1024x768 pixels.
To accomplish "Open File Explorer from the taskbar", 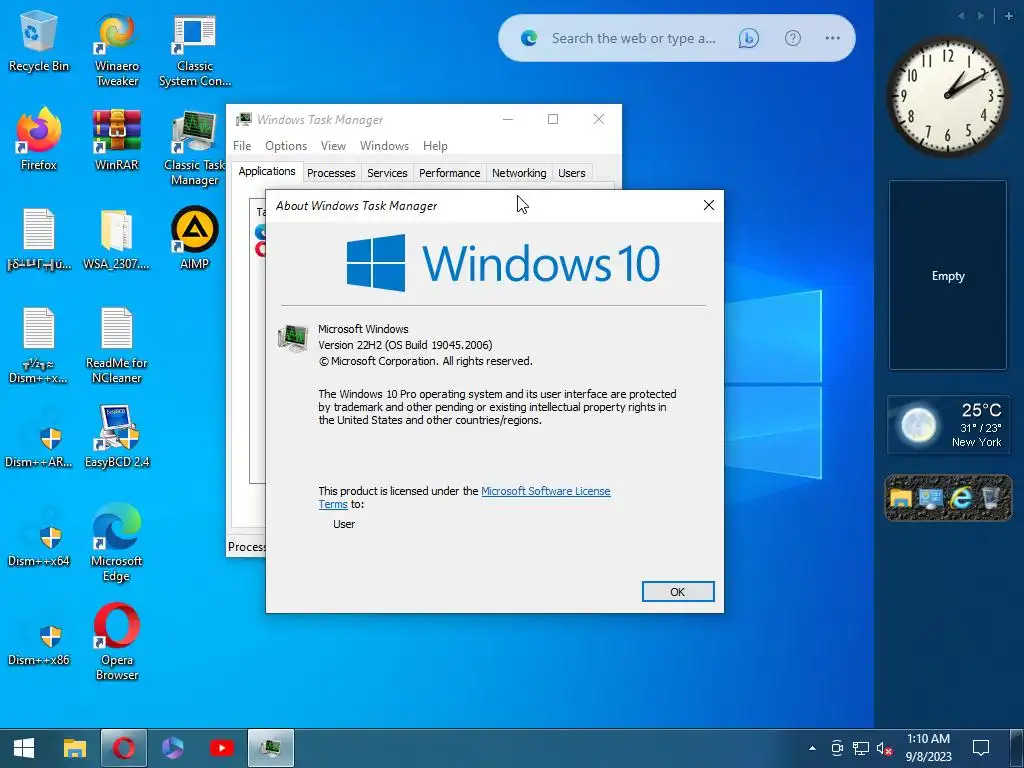I will pos(74,748).
